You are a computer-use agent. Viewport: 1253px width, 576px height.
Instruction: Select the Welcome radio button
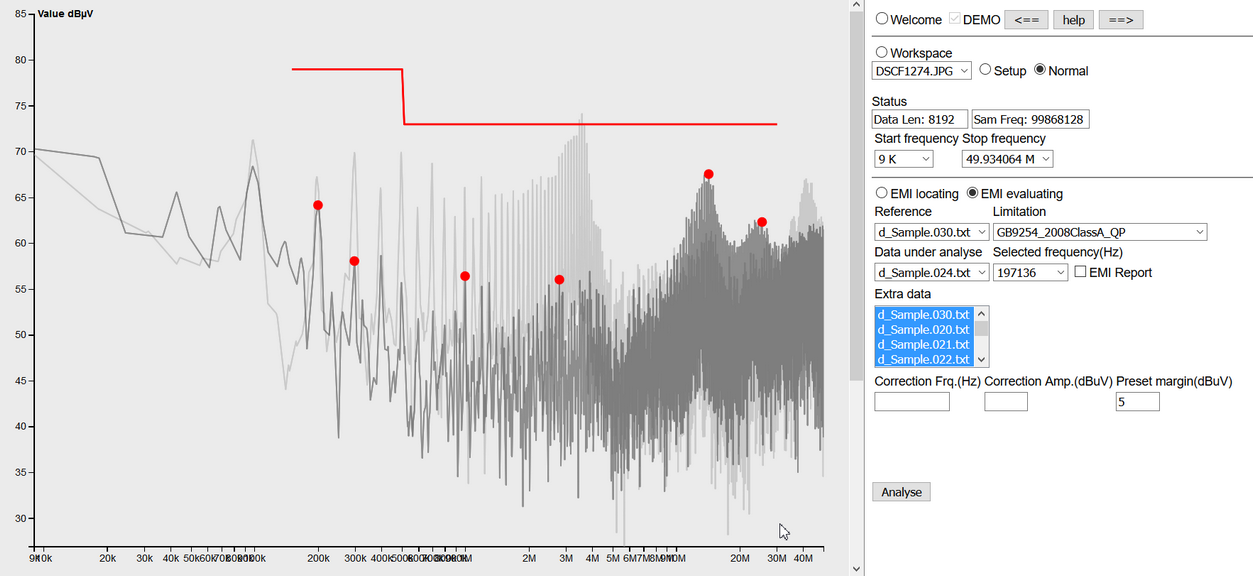tap(882, 19)
